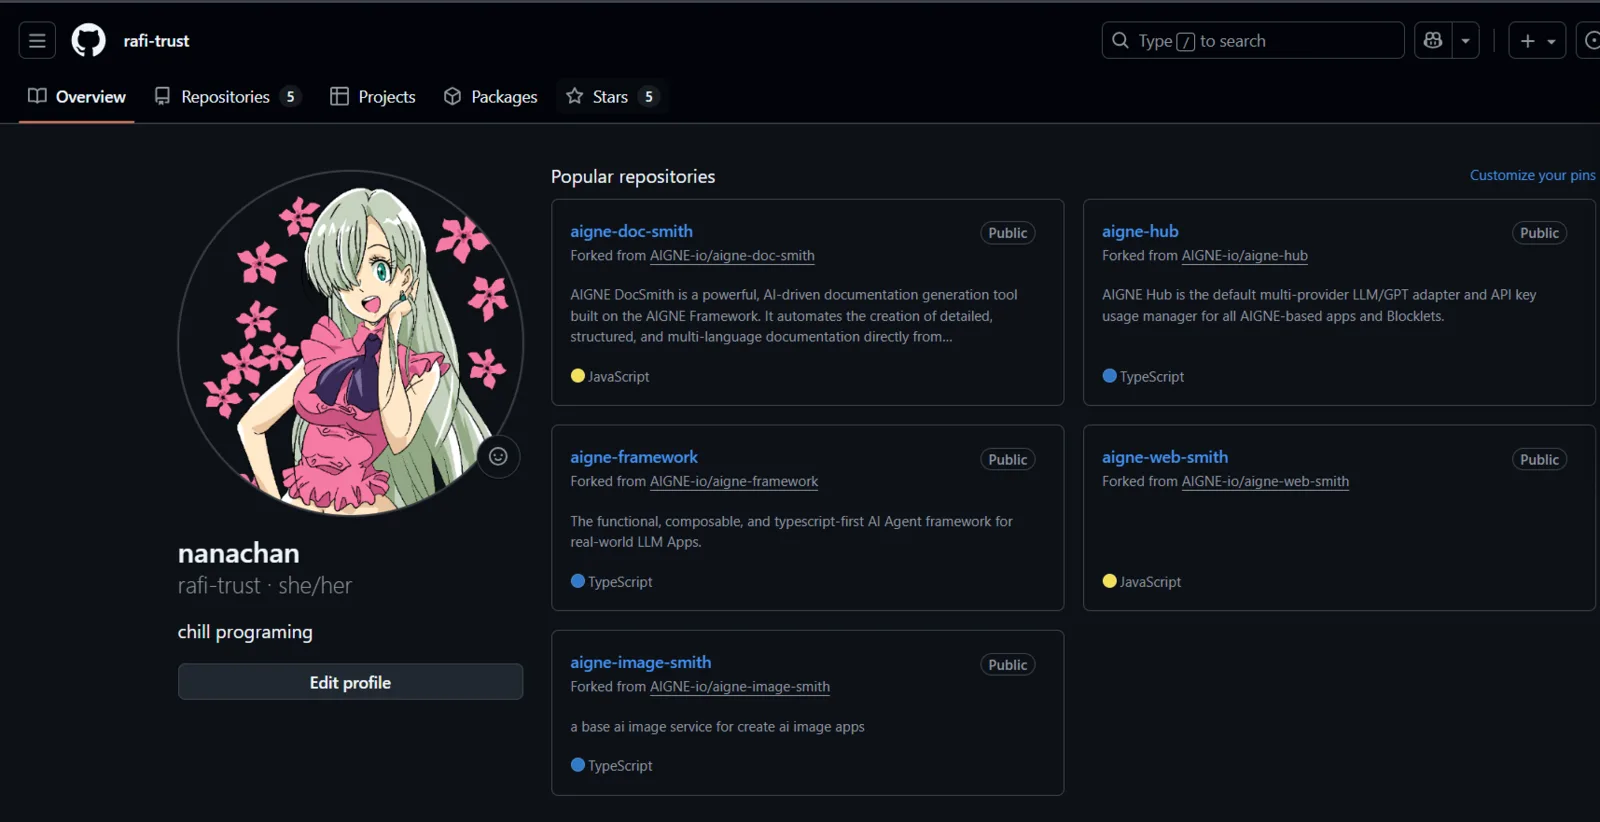
Task: Click the rafi-trust username in header
Action: (156, 41)
